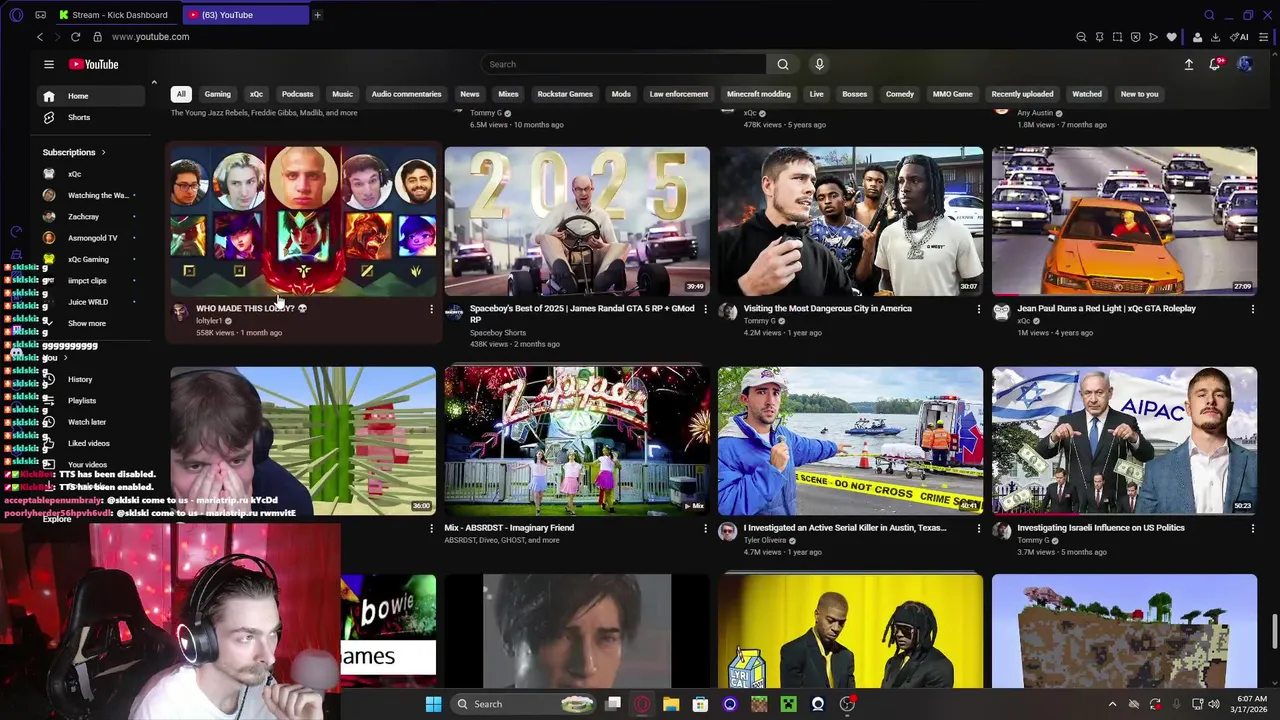Go back with the browser back arrow
This screenshot has width=1280, height=720.
(x=40, y=37)
